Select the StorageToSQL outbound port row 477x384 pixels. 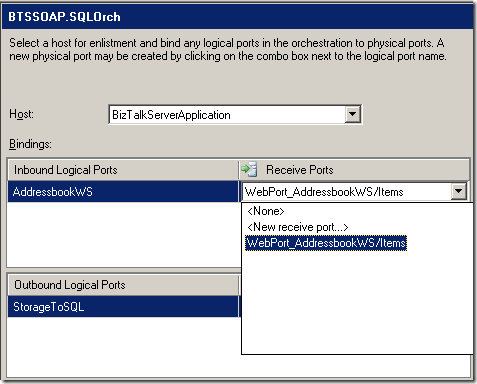[123, 307]
